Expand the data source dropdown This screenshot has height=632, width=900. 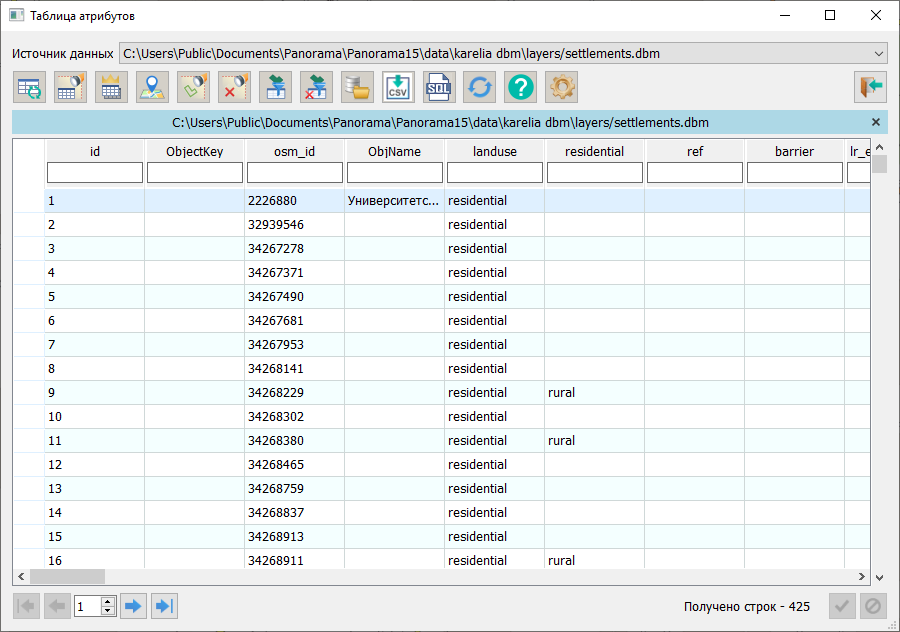[879, 53]
